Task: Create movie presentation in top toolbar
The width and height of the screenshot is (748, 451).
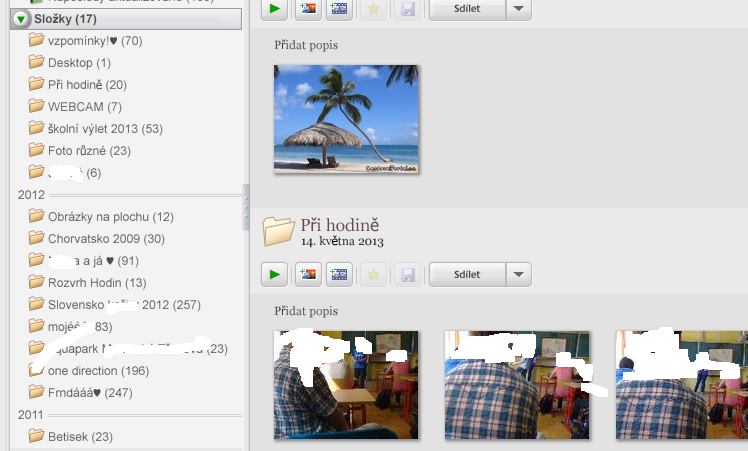Action: coord(339,9)
